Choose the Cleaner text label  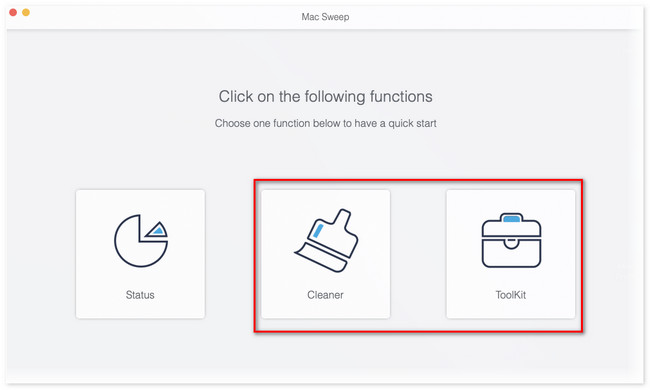click(x=325, y=295)
